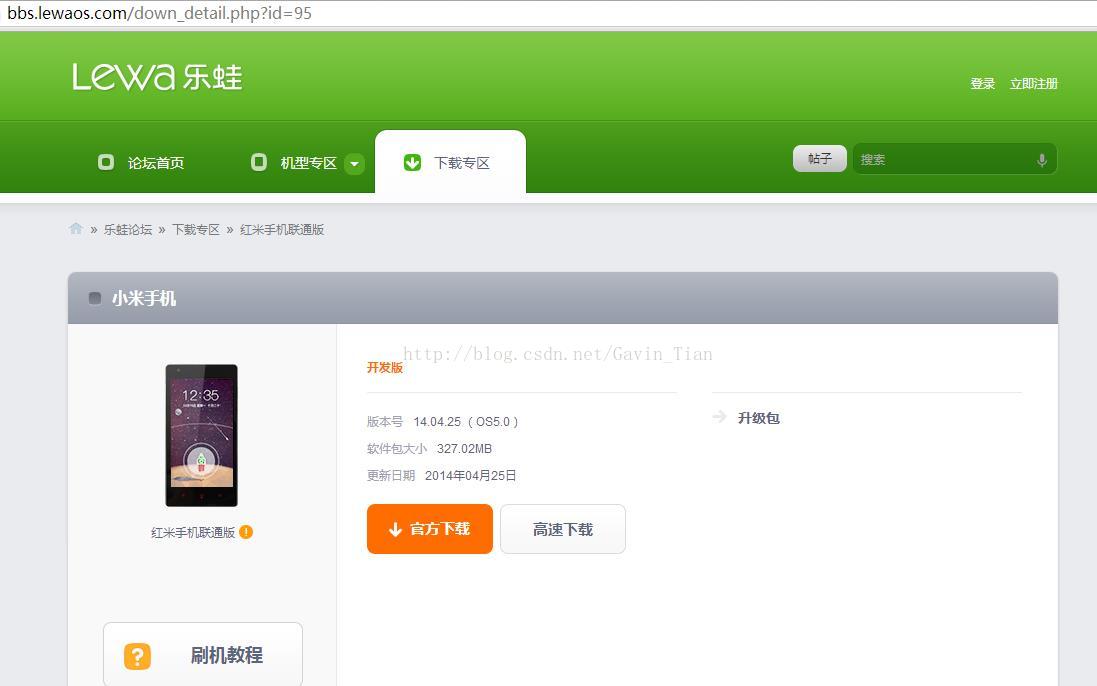Click update date 2014年04月25日
This screenshot has height=686, width=1097.
(x=470, y=476)
